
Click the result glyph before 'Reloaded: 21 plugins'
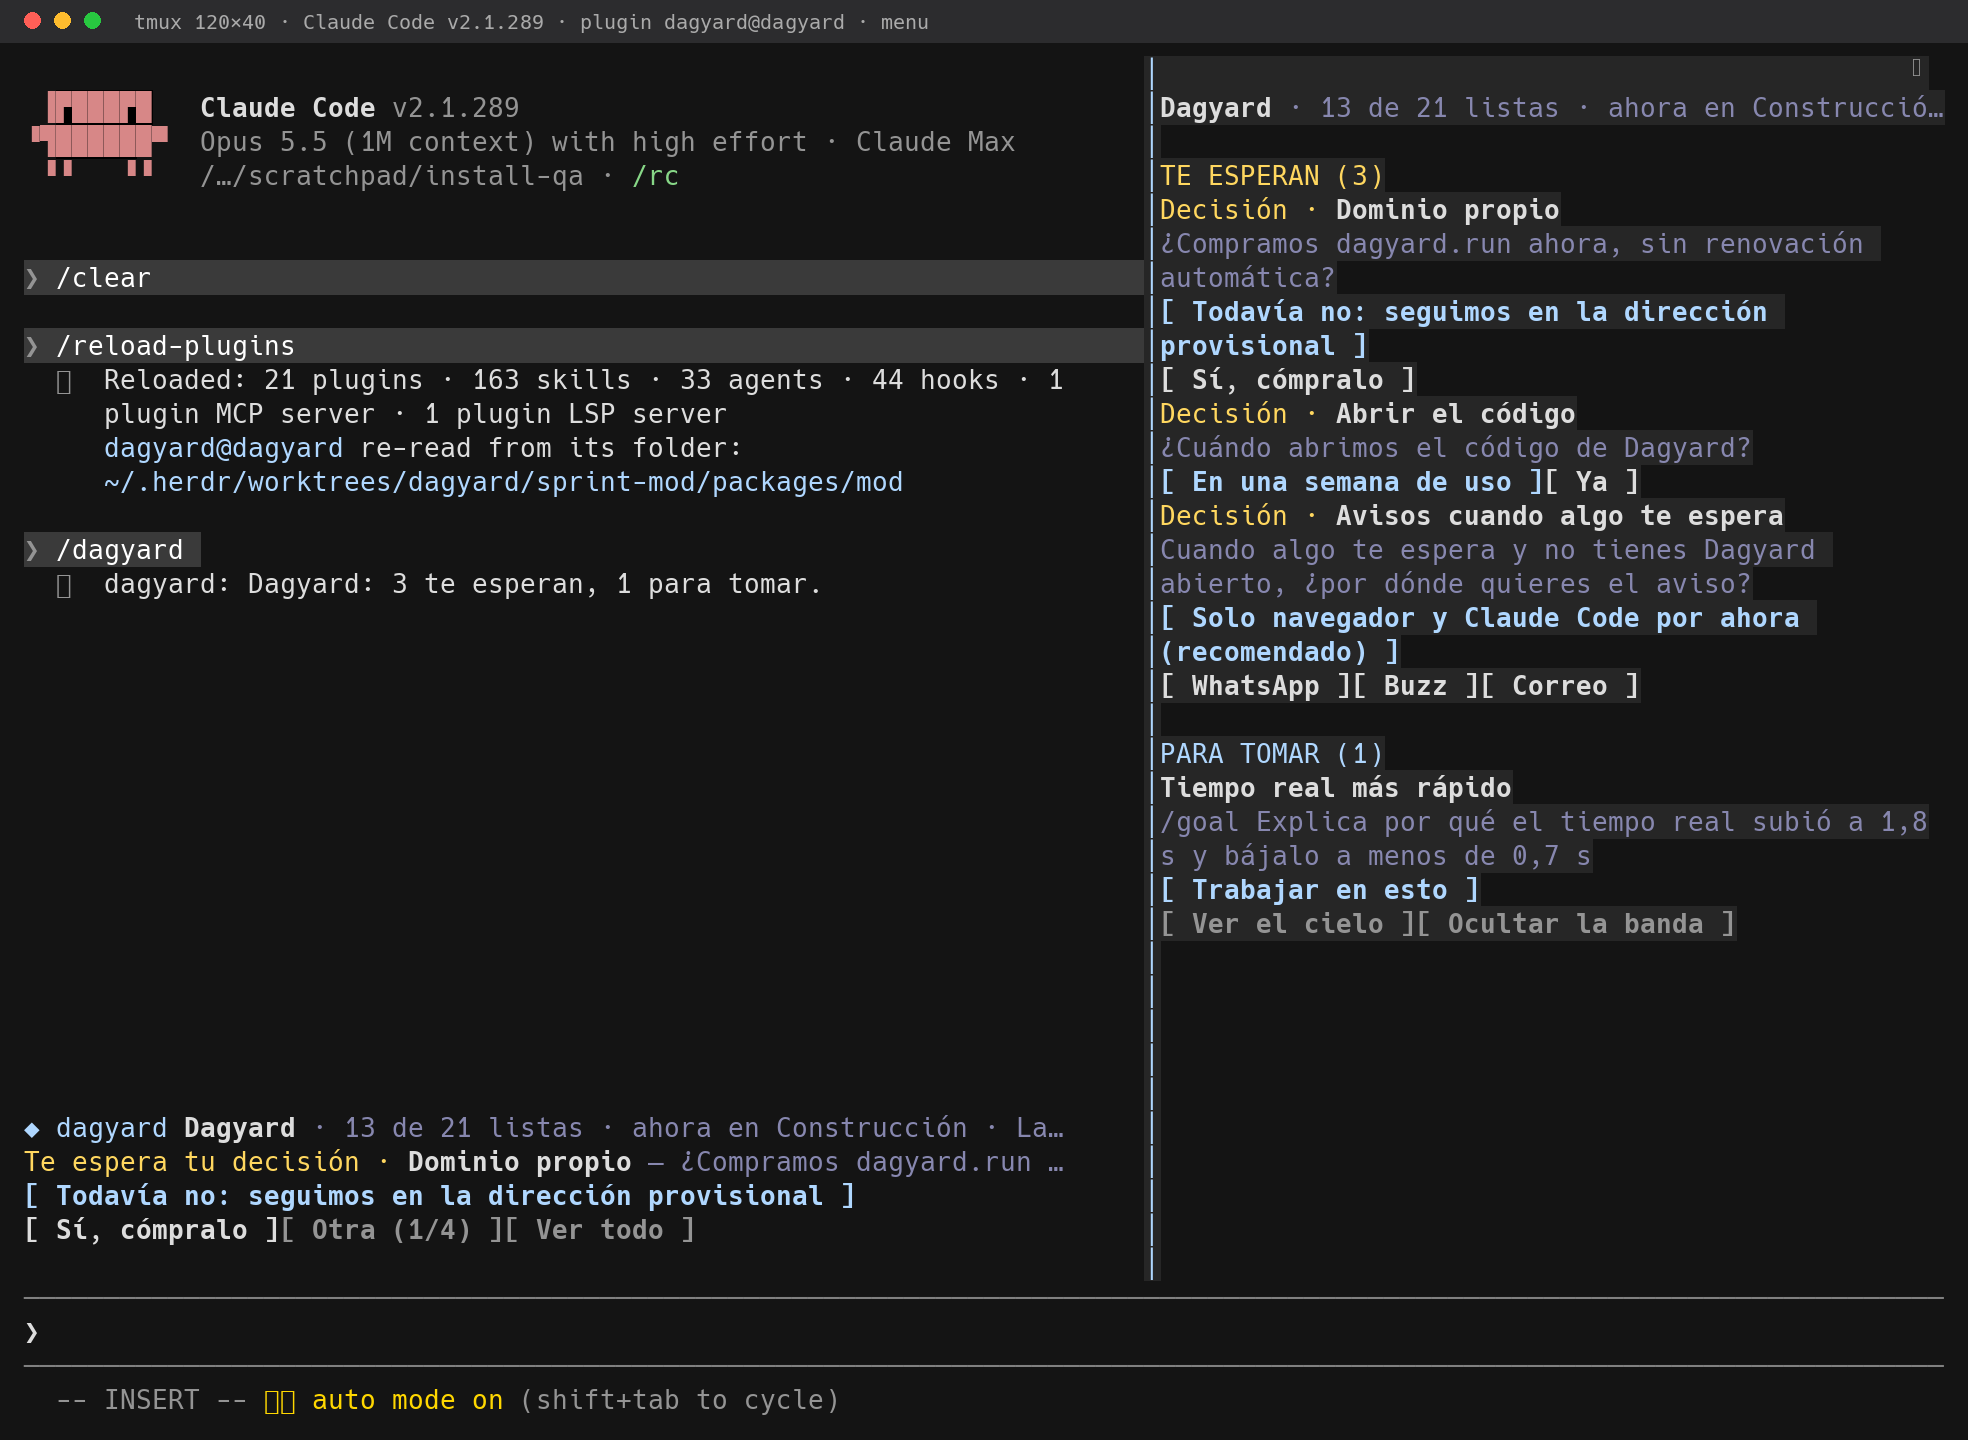click(64, 382)
